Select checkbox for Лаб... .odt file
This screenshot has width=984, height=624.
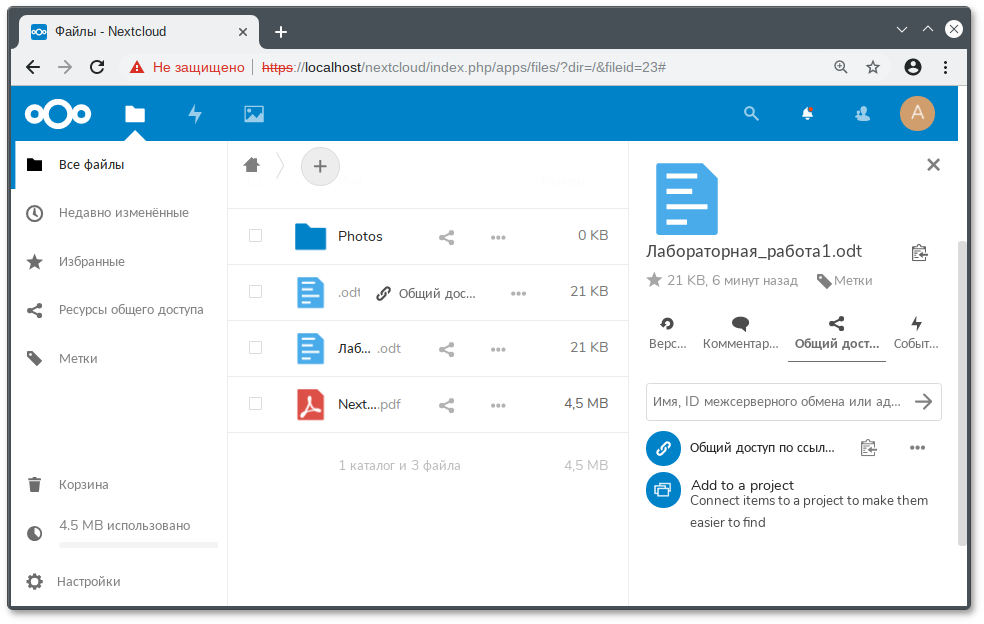(x=255, y=347)
